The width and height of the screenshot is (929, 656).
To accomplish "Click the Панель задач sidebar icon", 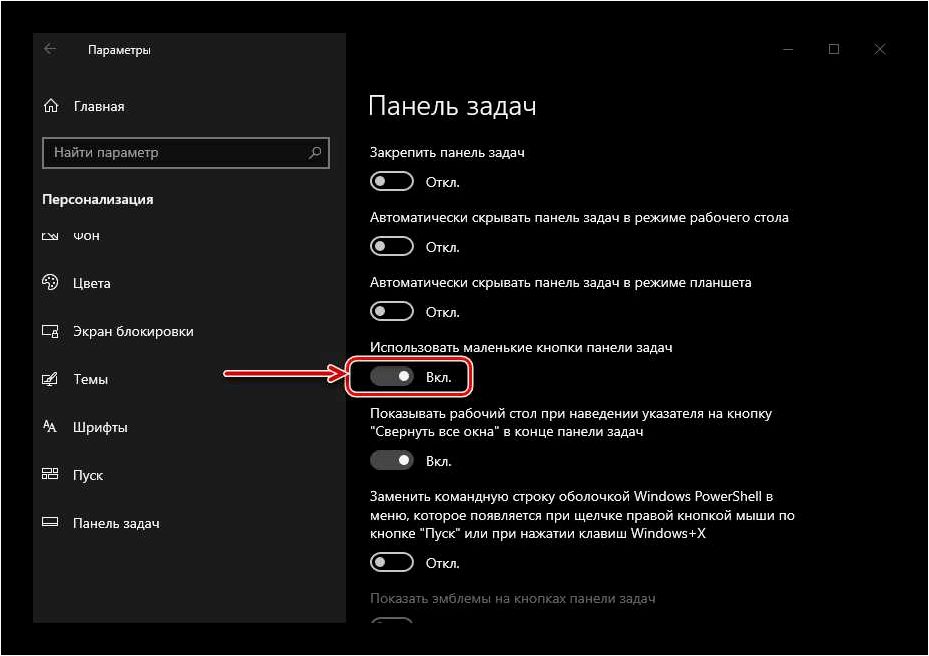I will click(50, 523).
